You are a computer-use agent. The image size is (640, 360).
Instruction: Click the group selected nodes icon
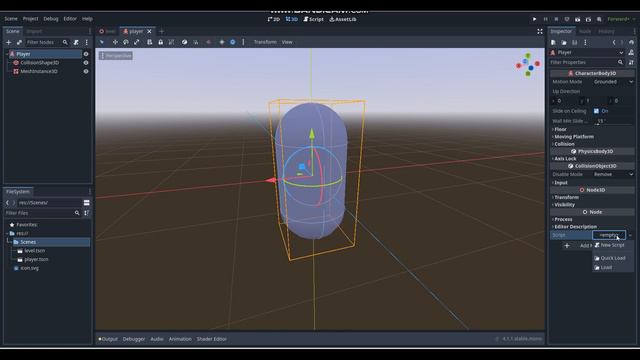point(171,42)
